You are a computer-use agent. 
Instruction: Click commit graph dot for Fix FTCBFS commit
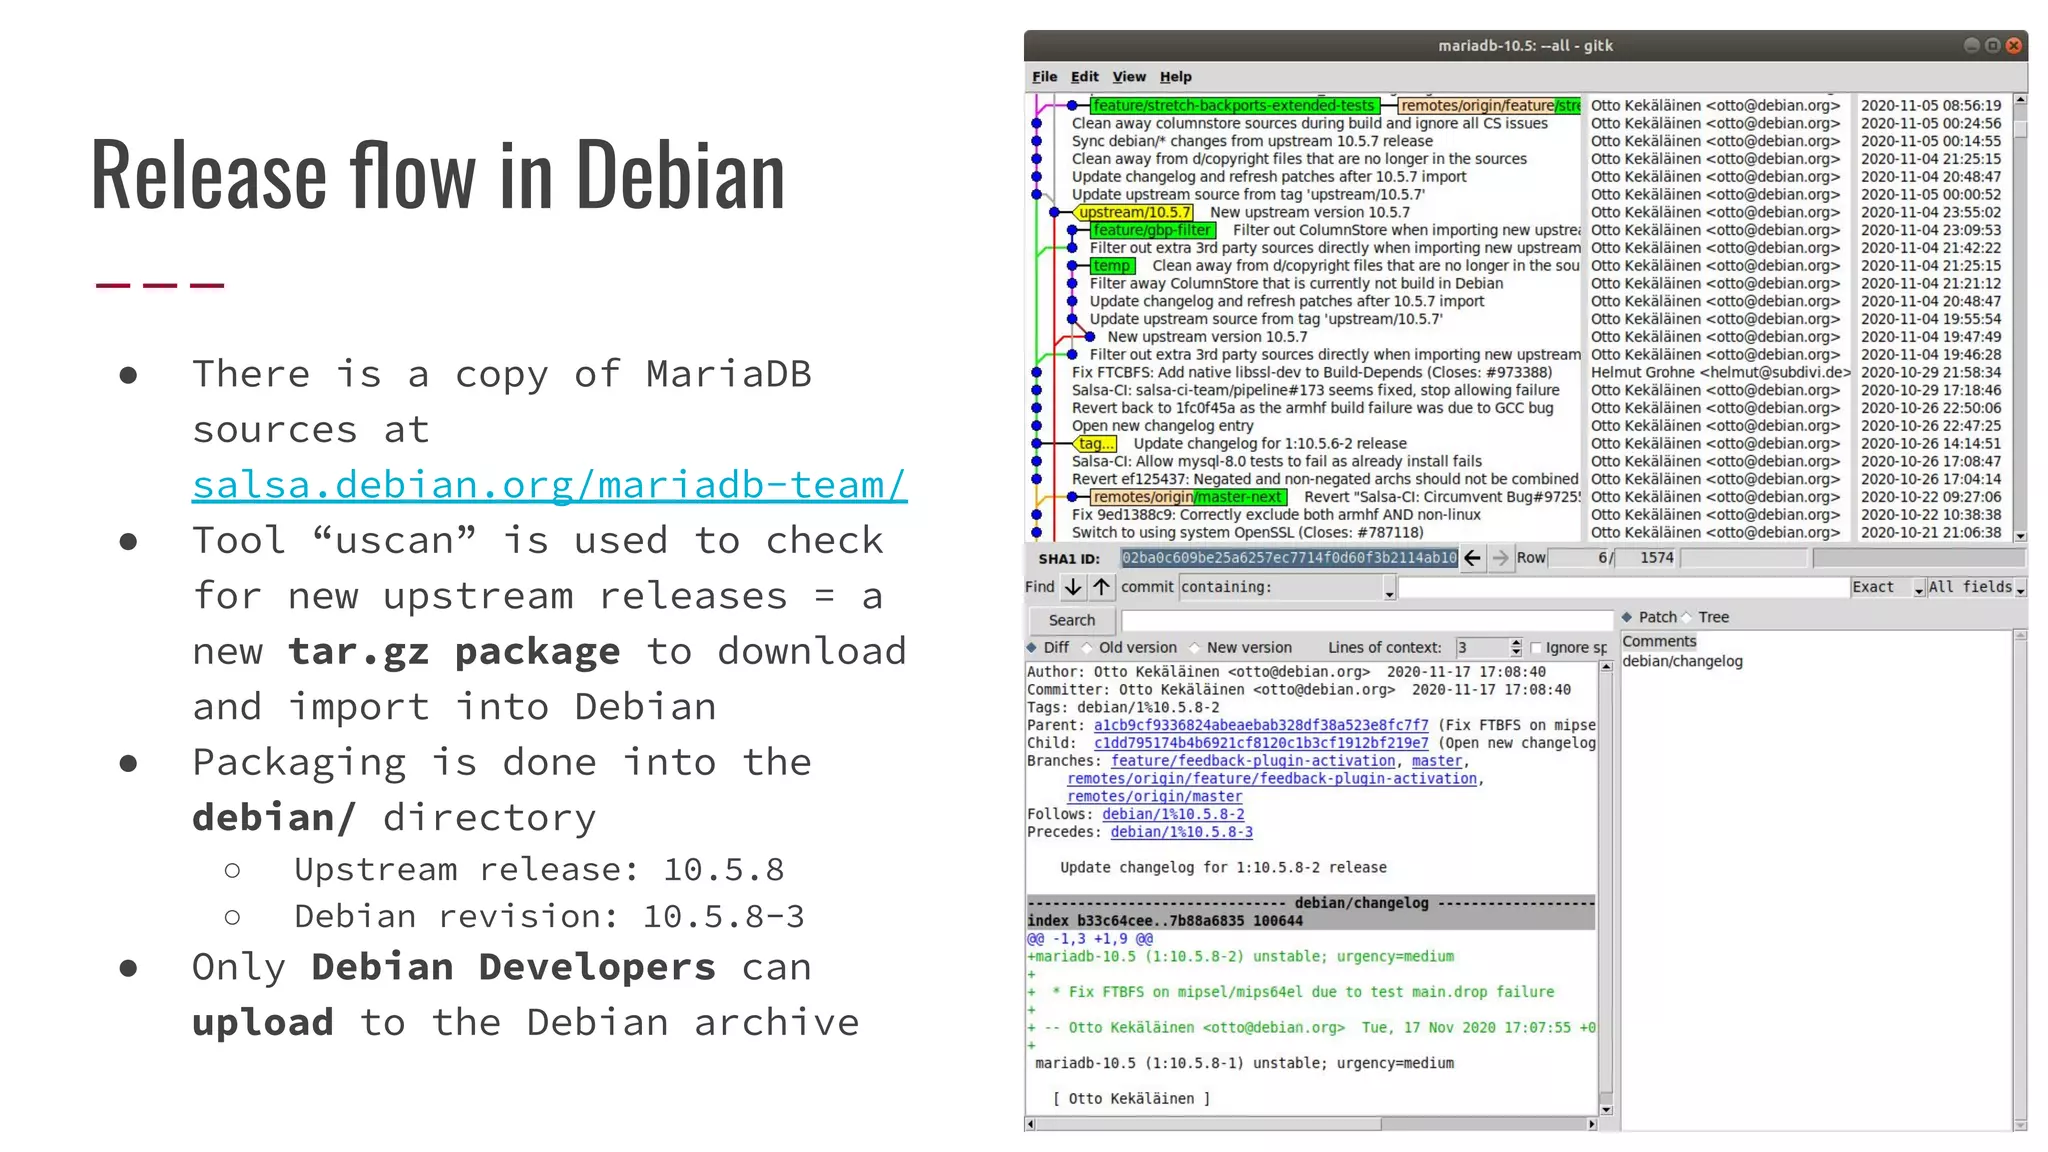coord(1037,373)
